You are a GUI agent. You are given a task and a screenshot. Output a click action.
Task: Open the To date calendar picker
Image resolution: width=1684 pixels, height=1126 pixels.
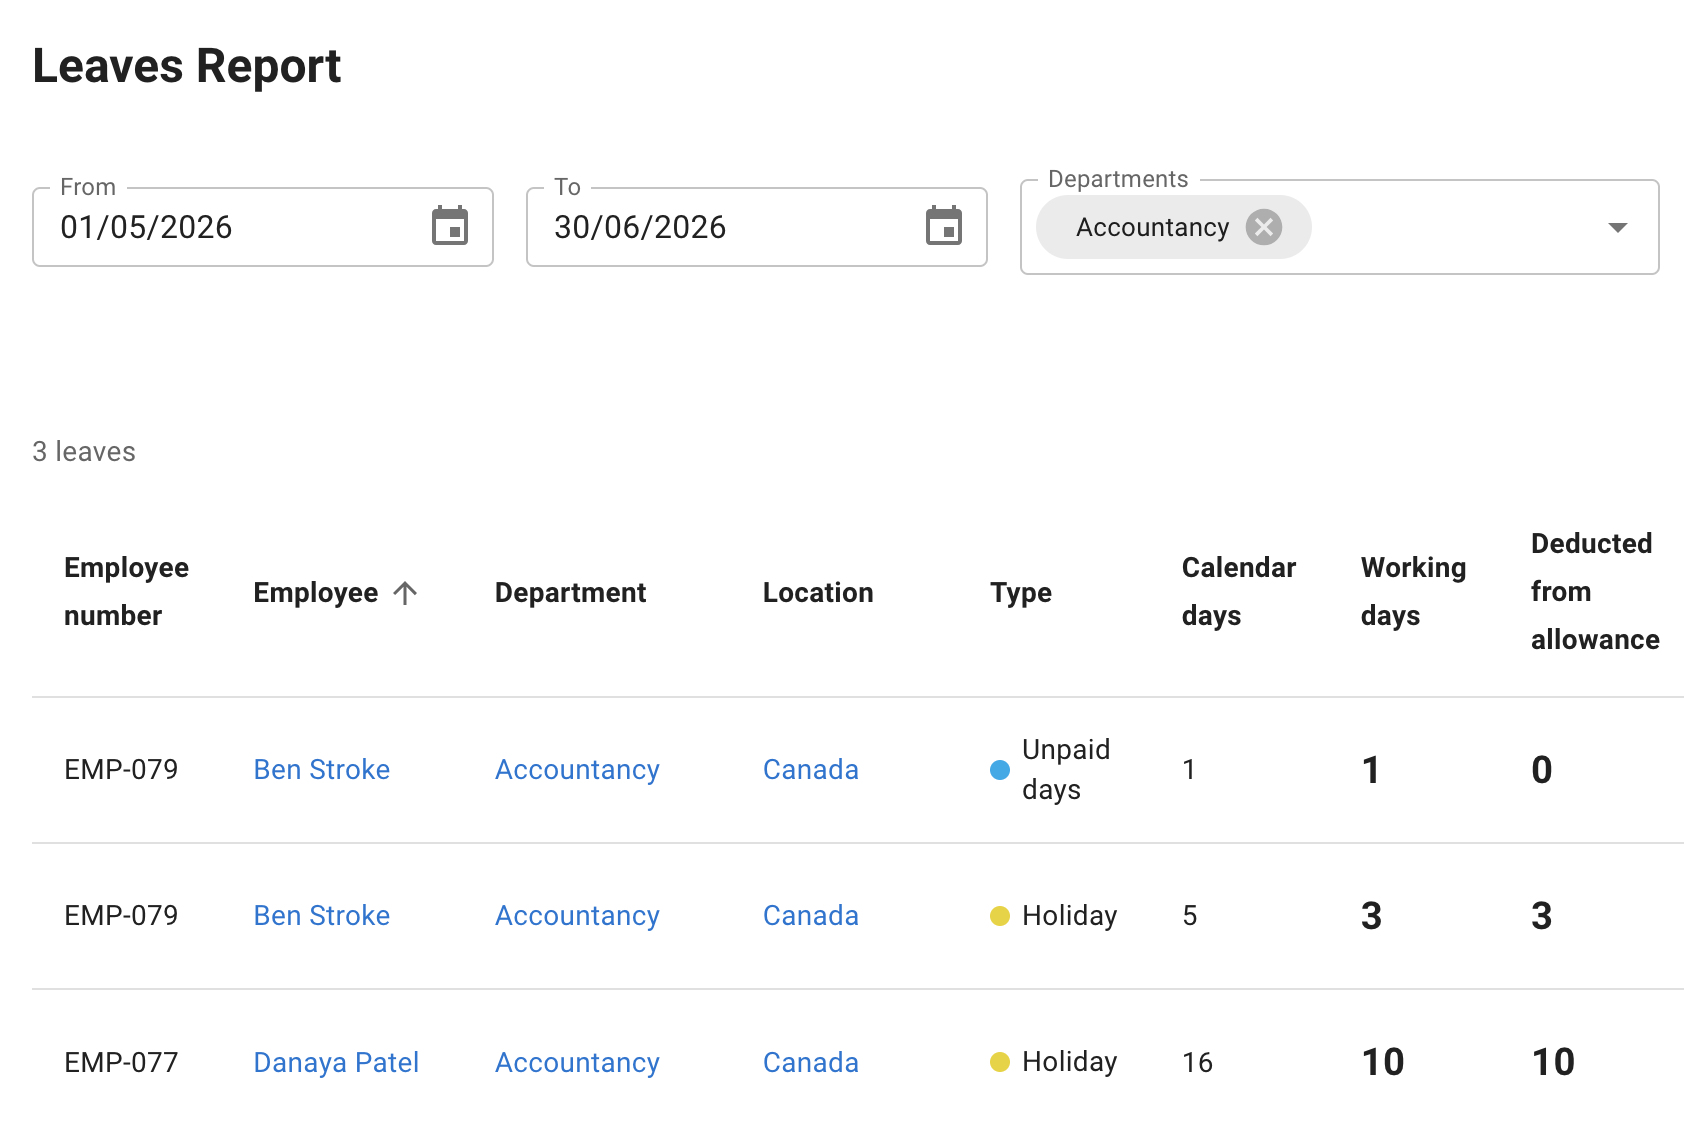944,226
